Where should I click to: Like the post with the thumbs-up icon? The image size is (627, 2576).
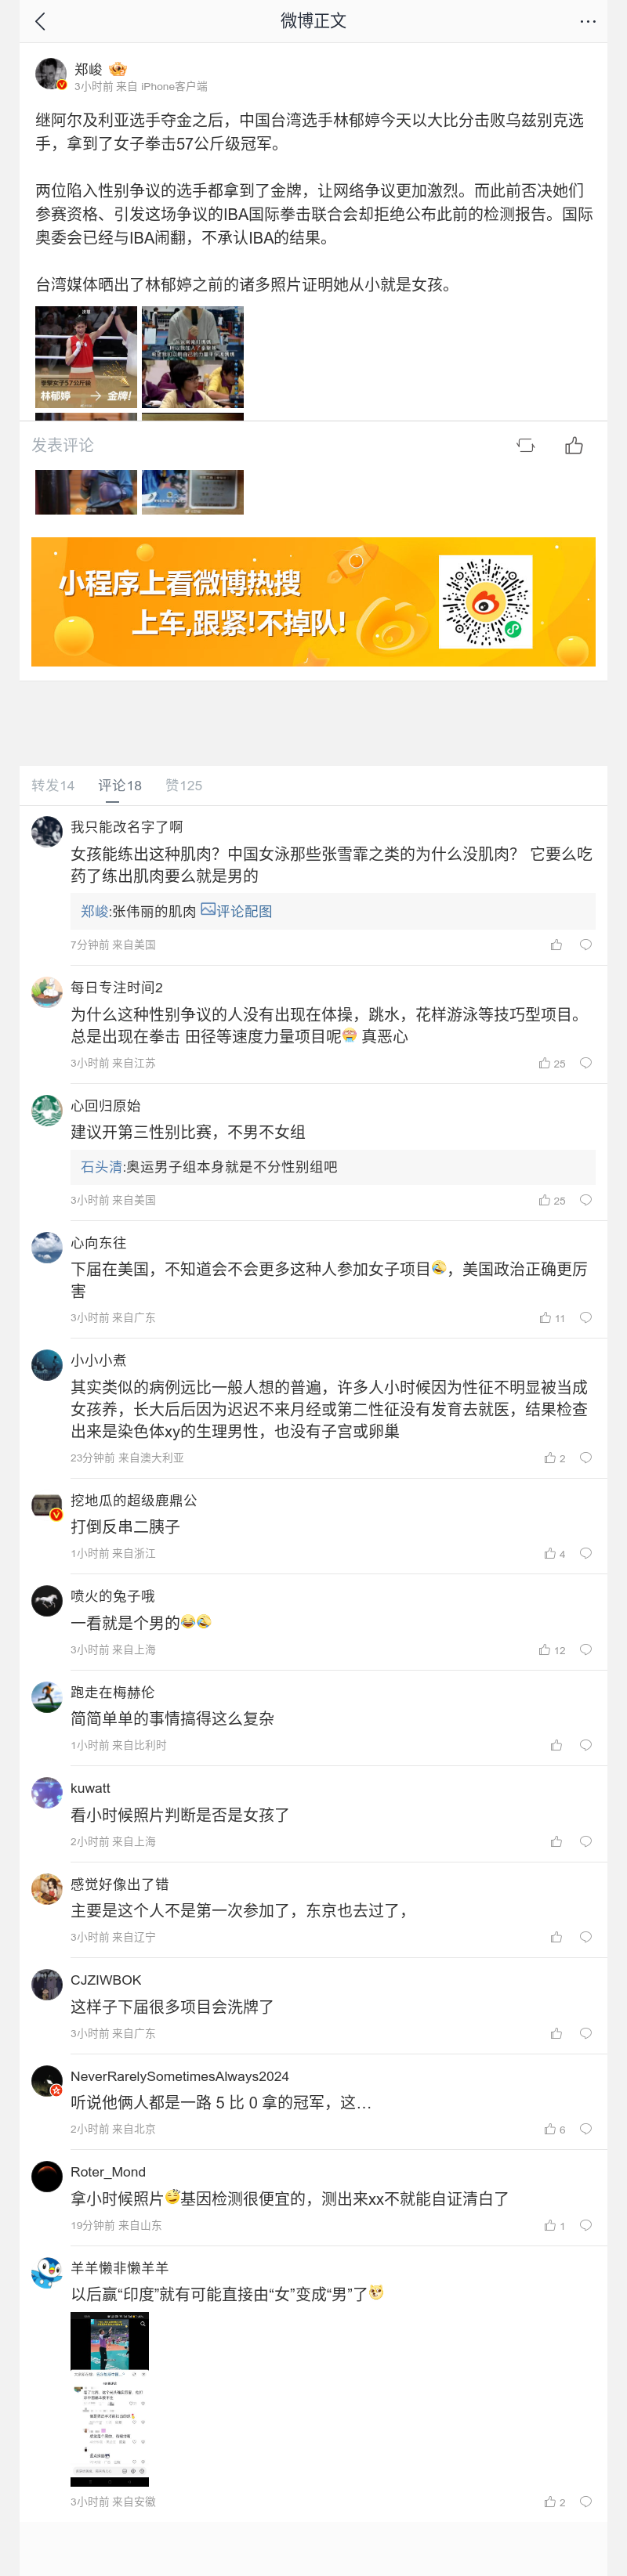click(574, 445)
